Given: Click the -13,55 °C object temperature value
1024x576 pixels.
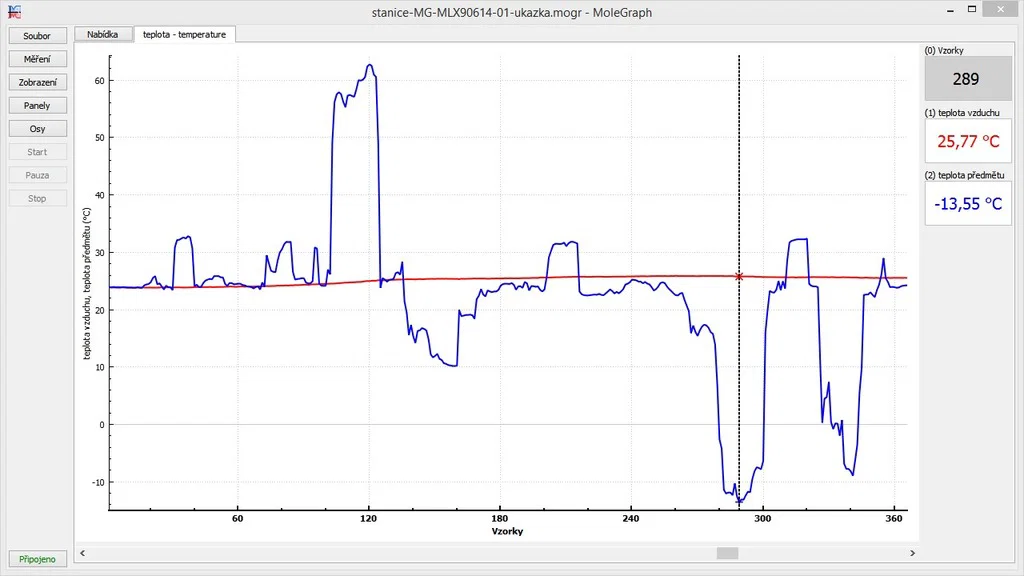Looking at the screenshot, I should 968,204.
